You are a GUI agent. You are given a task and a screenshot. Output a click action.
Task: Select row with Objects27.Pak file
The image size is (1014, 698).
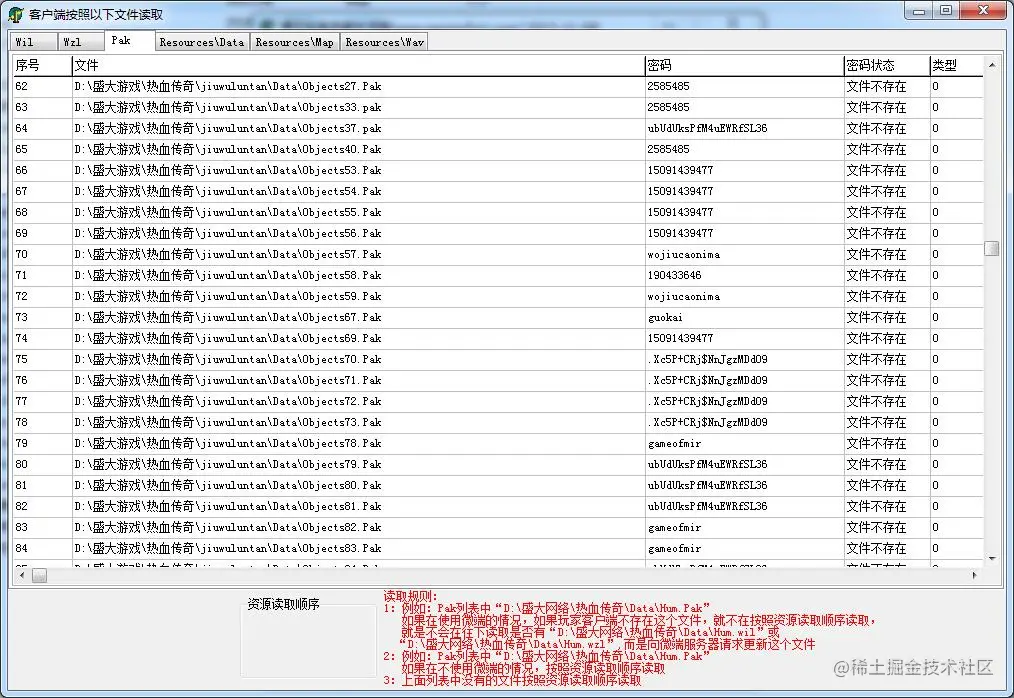pos(498,86)
